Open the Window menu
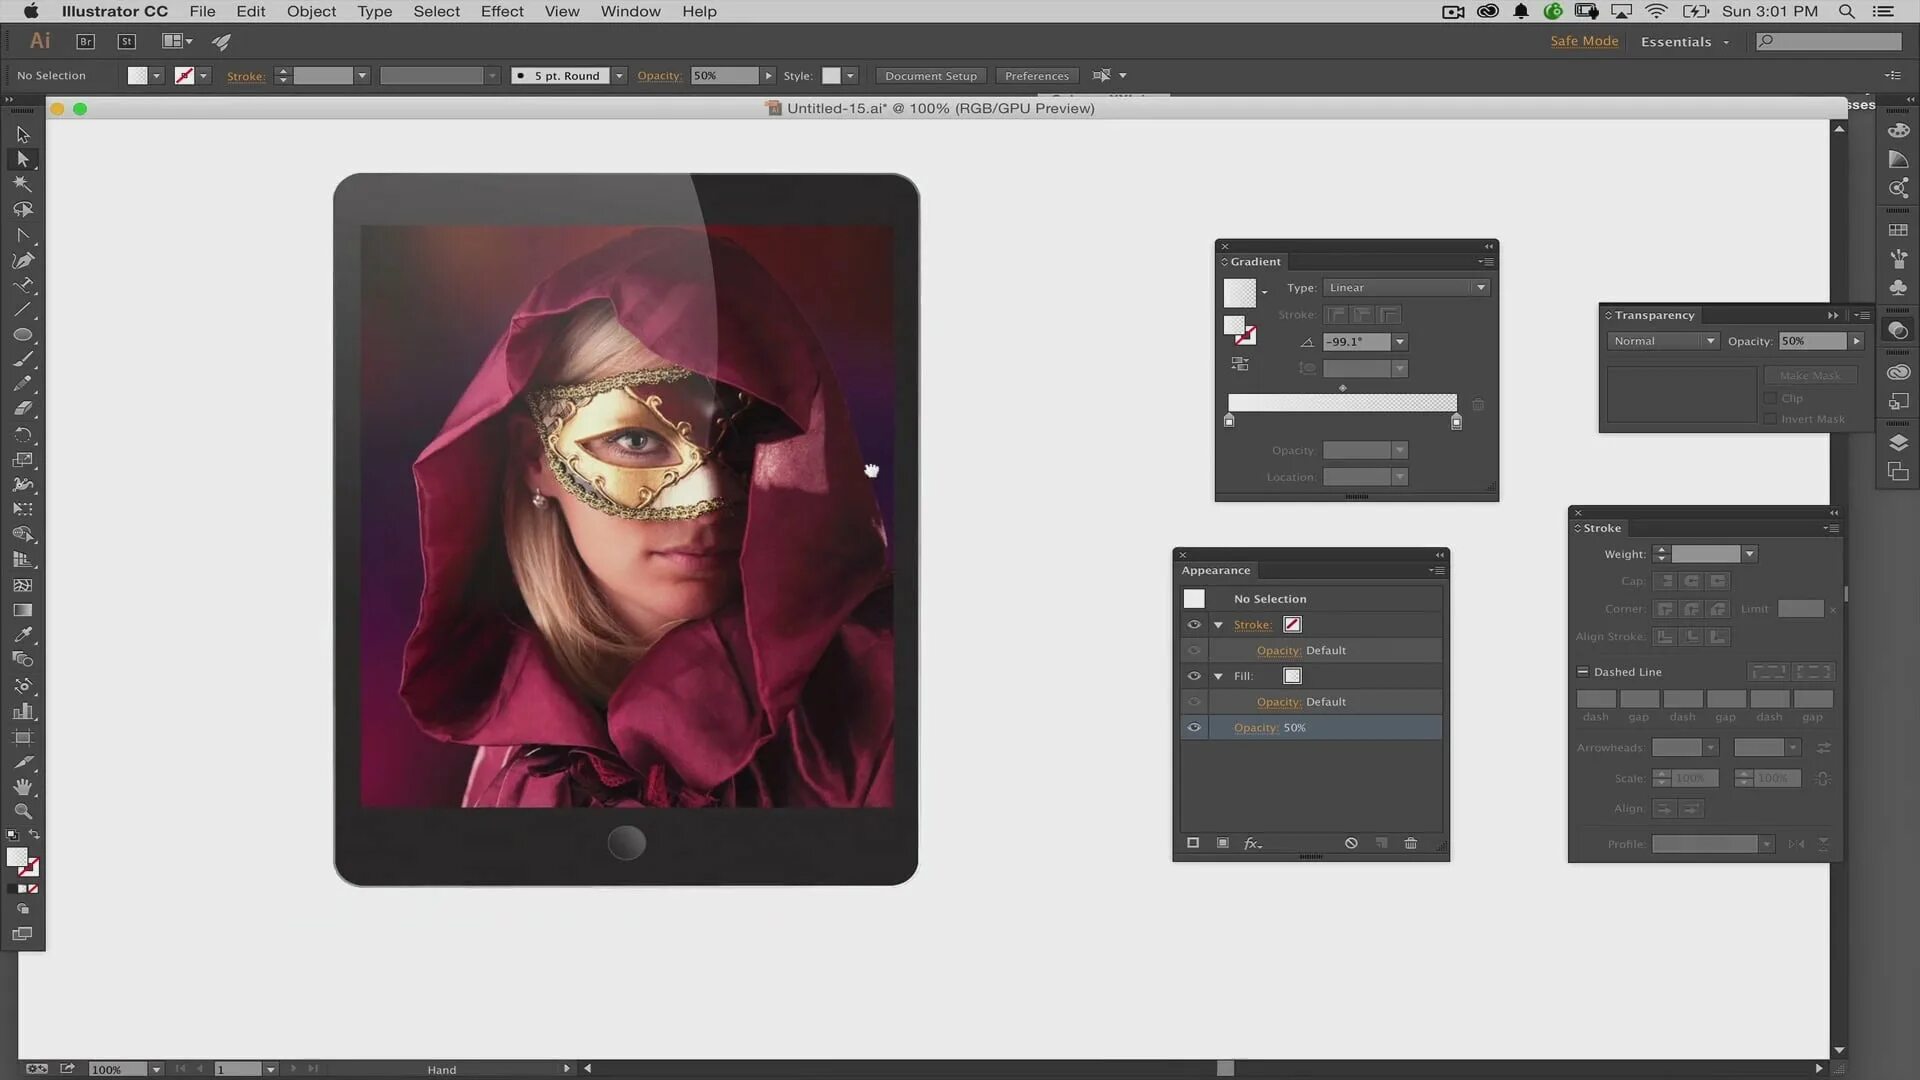This screenshot has width=1920, height=1080. tap(632, 11)
